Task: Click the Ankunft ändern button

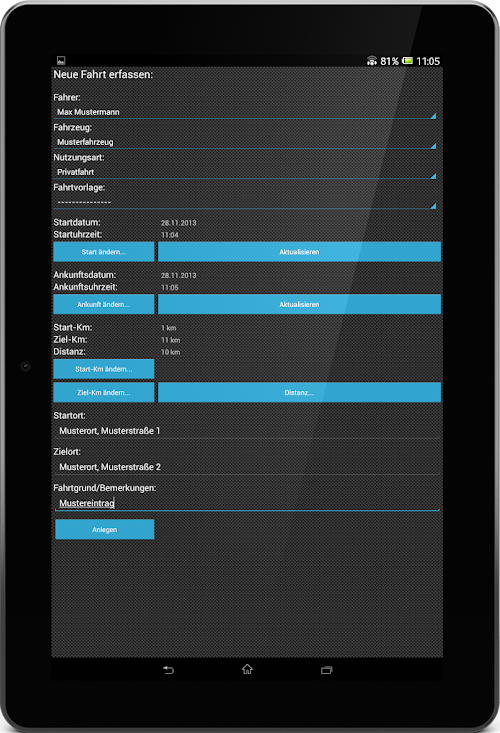Action: pos(104,304)
